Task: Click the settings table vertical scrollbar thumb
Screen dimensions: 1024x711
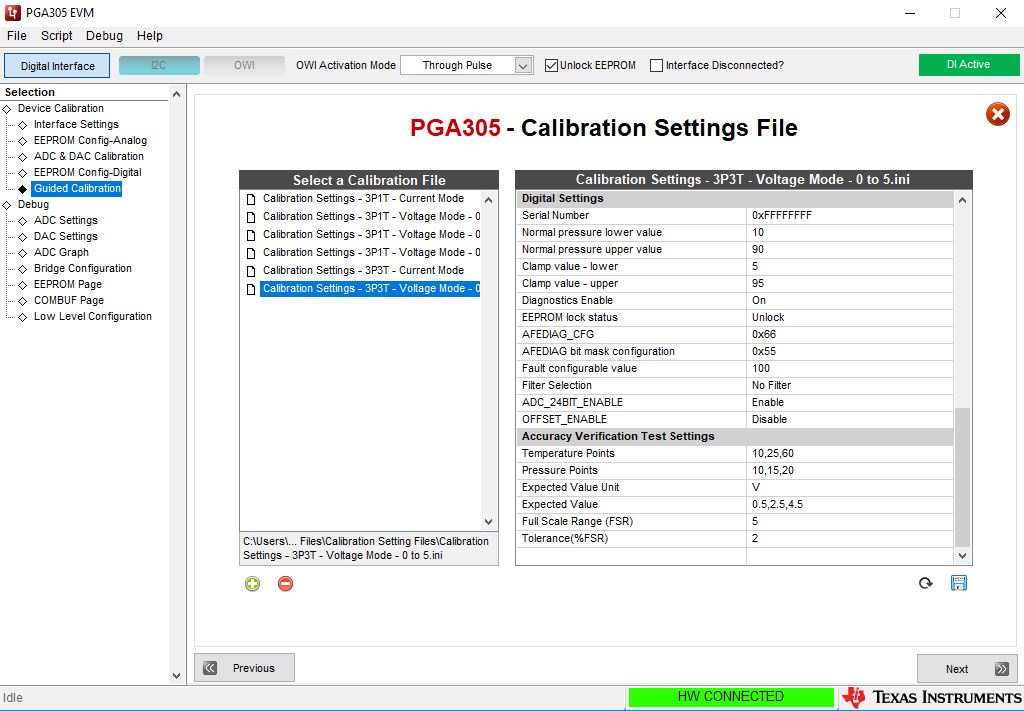Action: [x=962, y=477]
